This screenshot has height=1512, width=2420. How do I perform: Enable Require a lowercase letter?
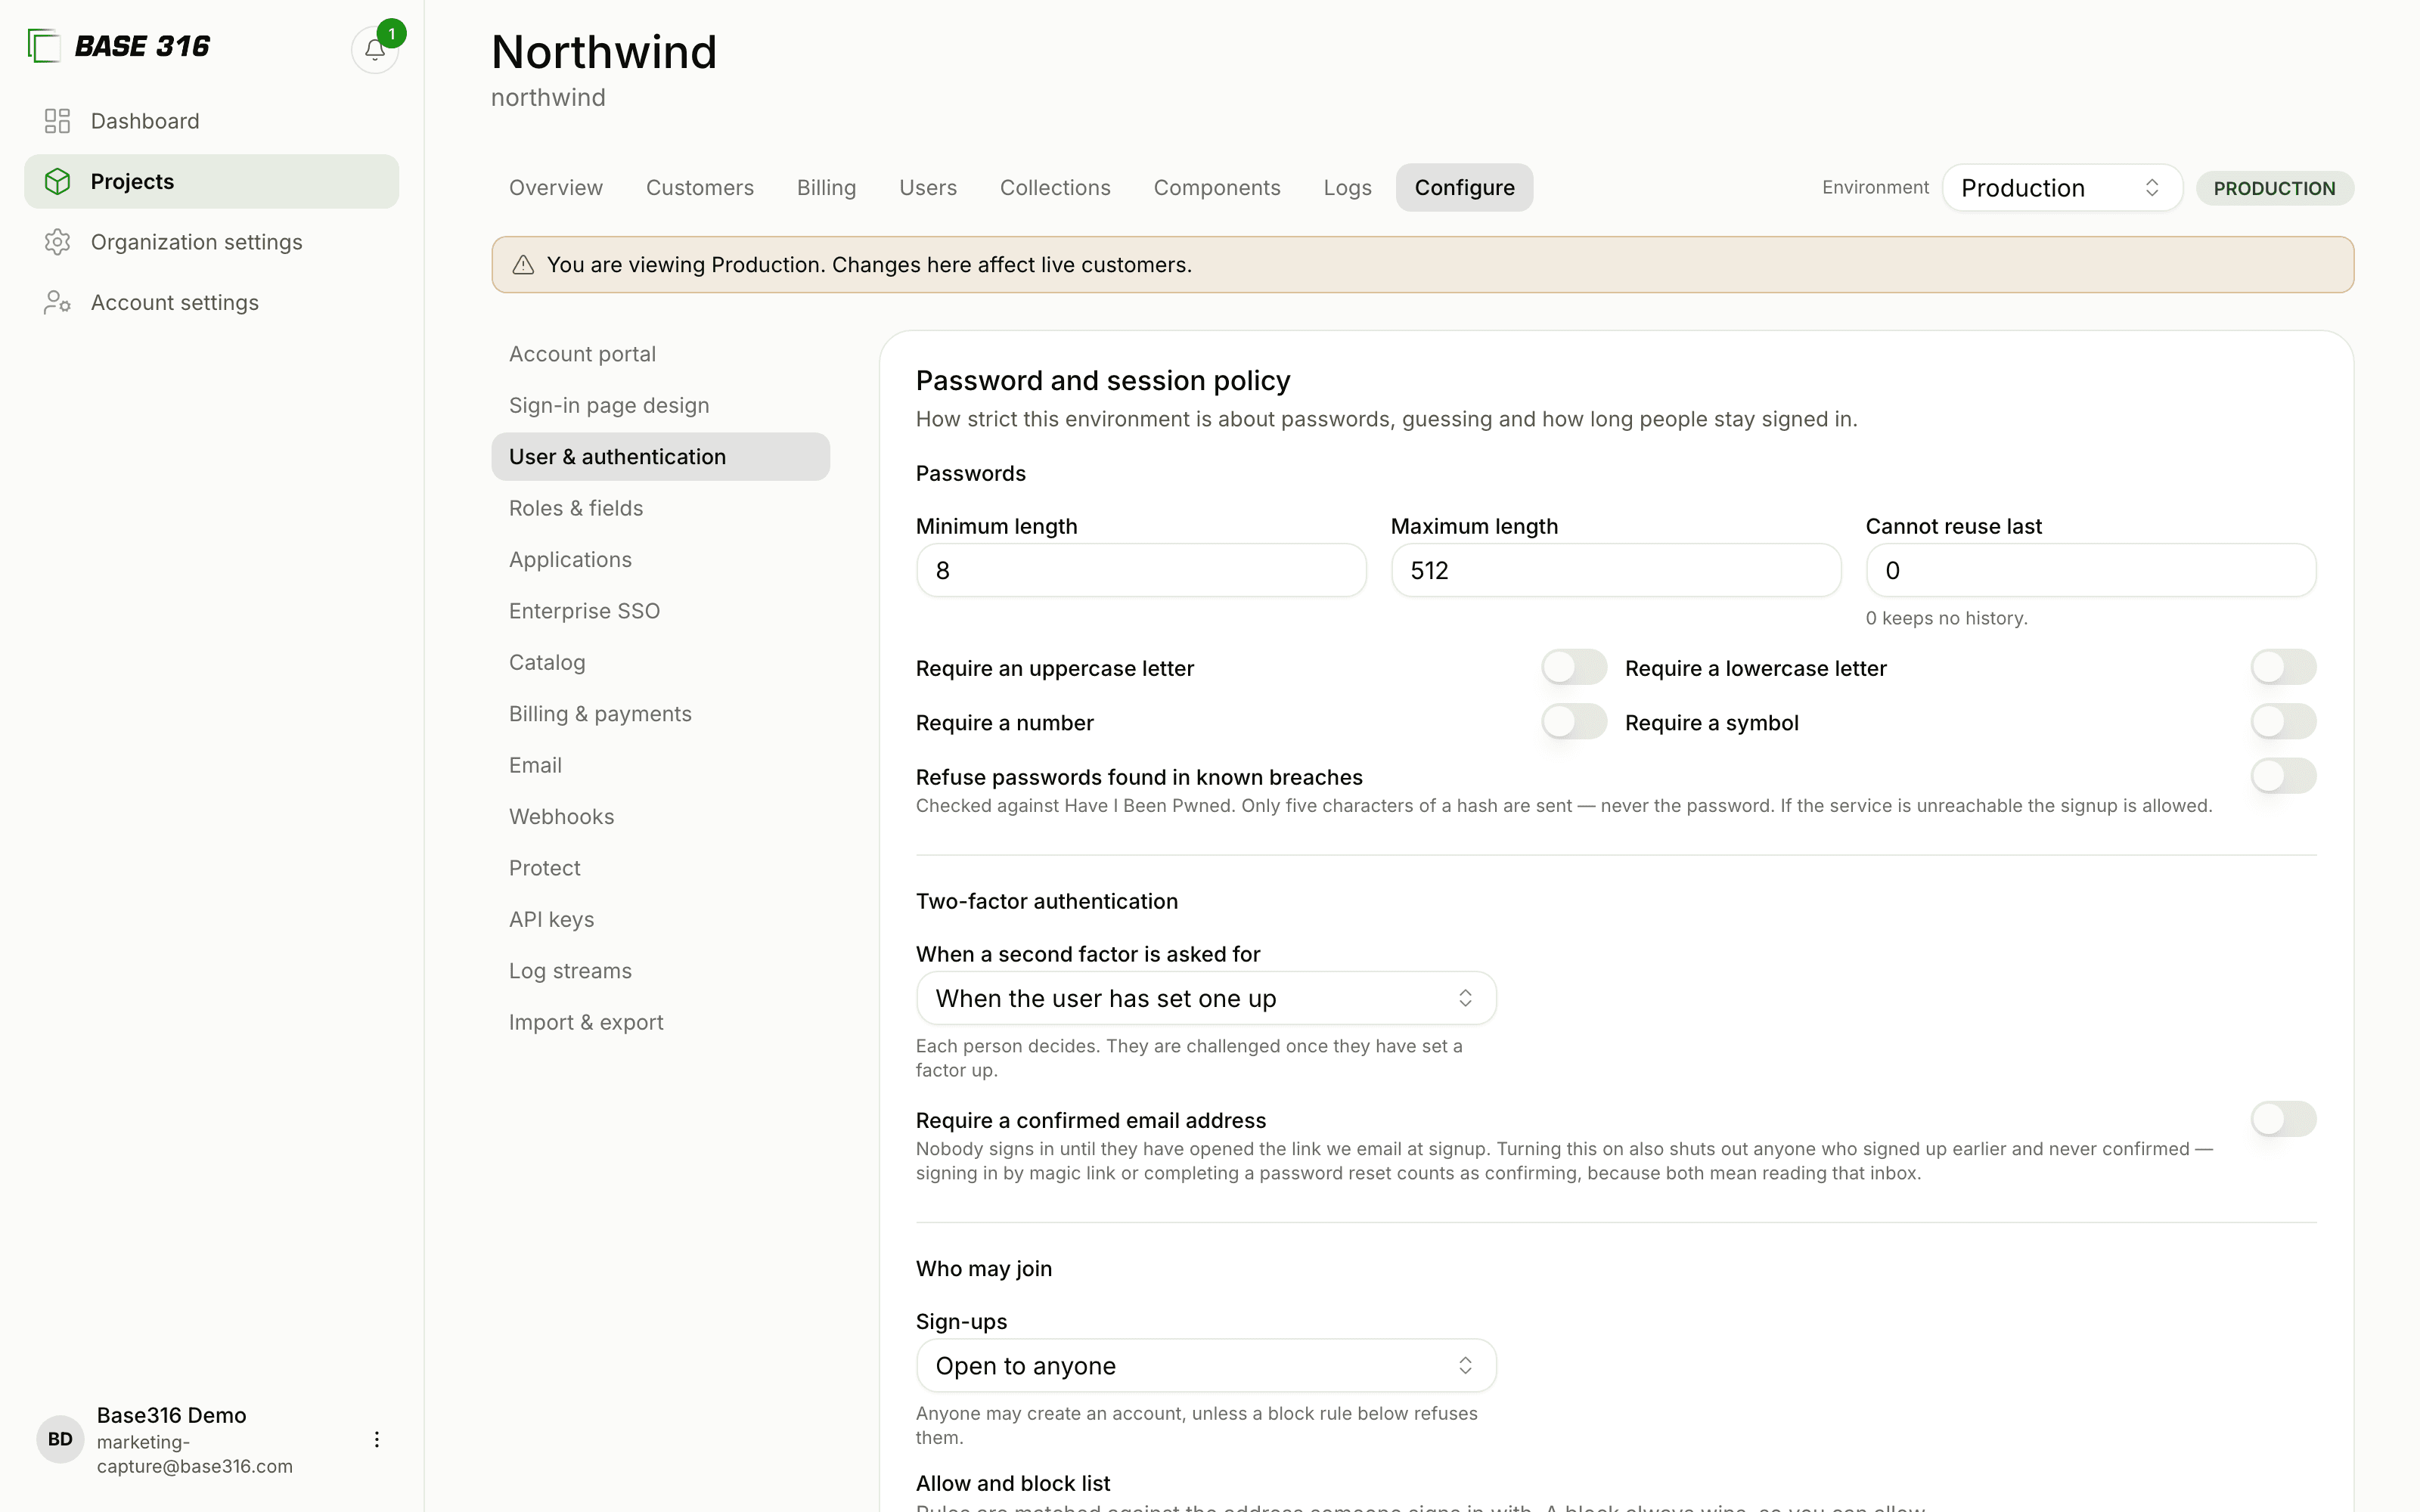pos(2283,667)
